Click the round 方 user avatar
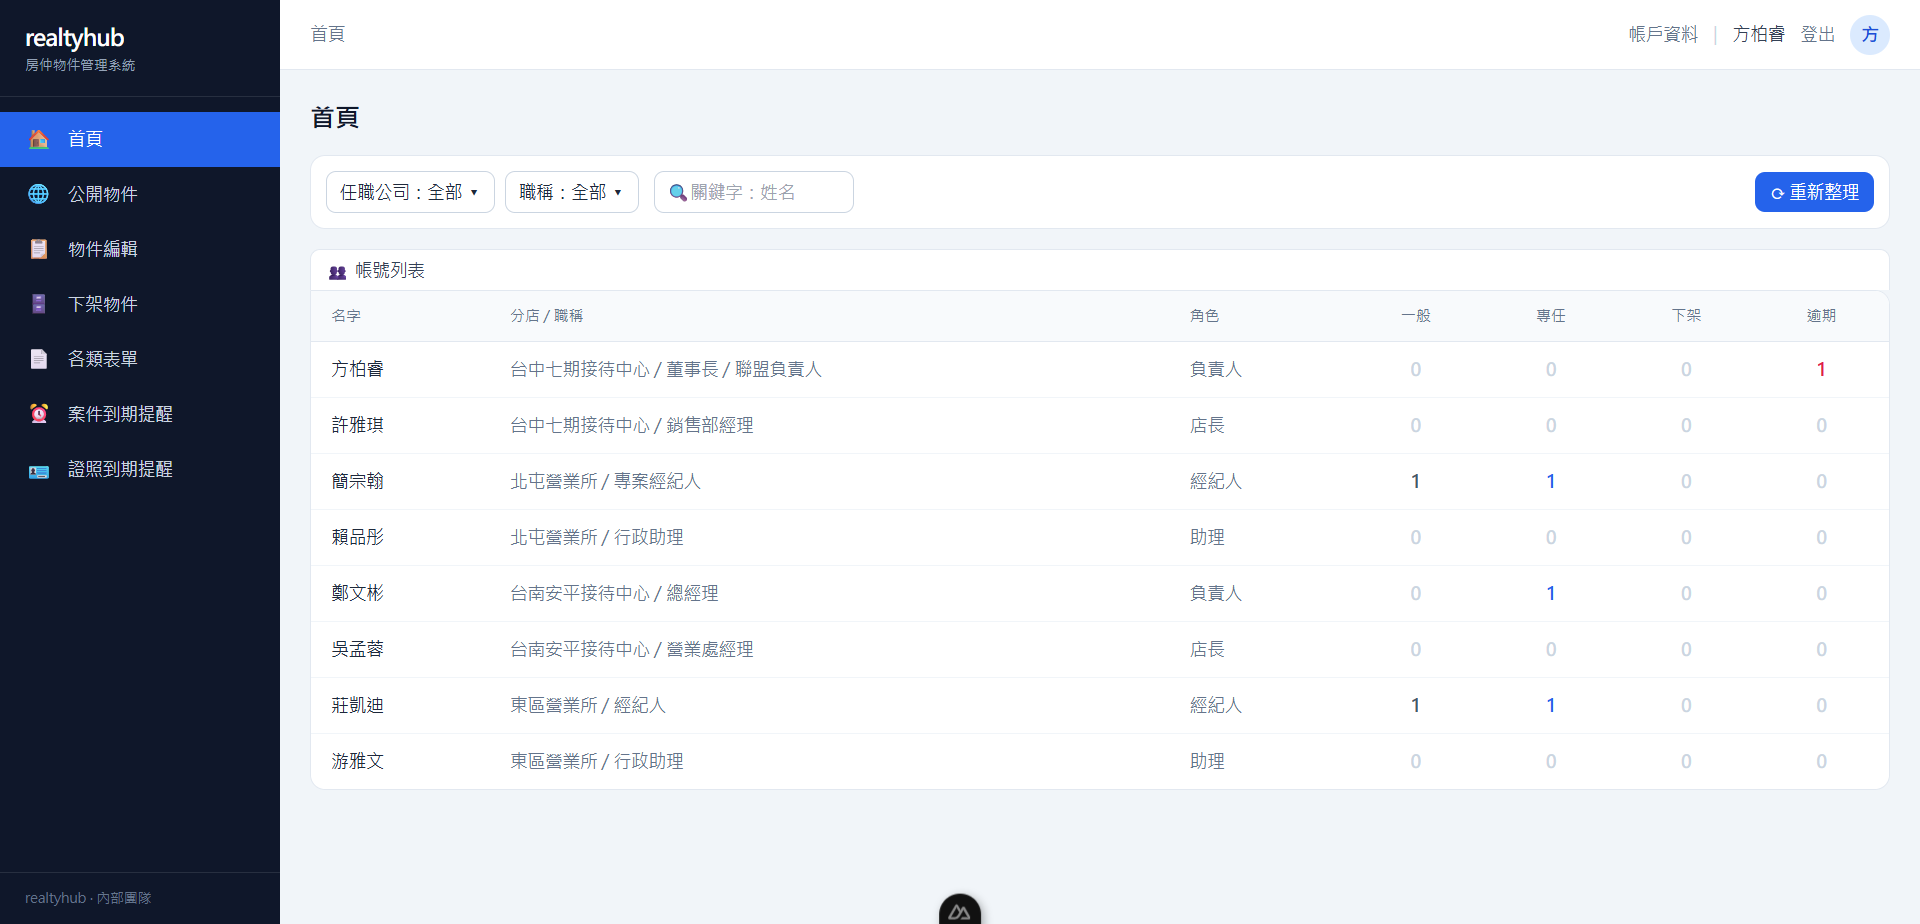The height and width of the screenshot is (924, 1920). pyautogui.click(x=1869, y=35)
